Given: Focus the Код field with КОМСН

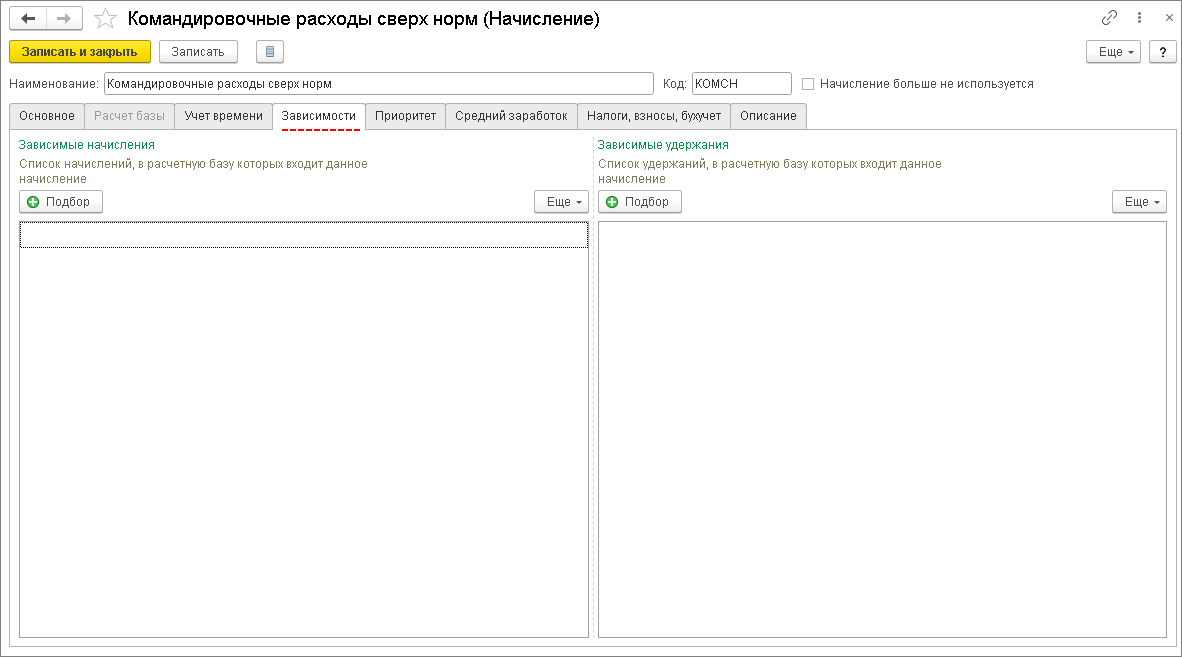Looking at the screenshot, I should (x=742, y=84).
